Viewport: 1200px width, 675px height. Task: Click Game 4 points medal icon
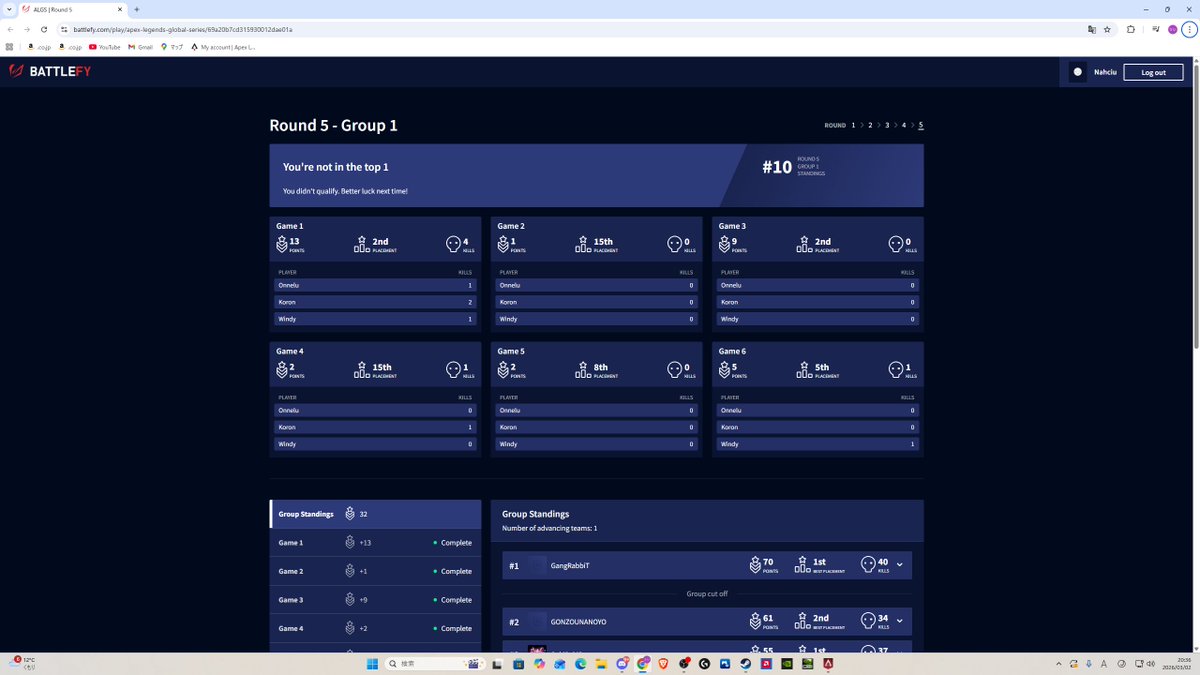click(281, 369)
